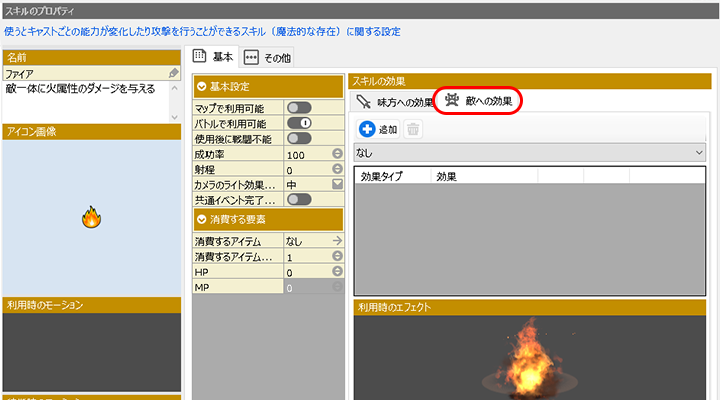Open the 敵への効果 tab
This screenshot has height=400, width=720.
(x=480, y=101)
